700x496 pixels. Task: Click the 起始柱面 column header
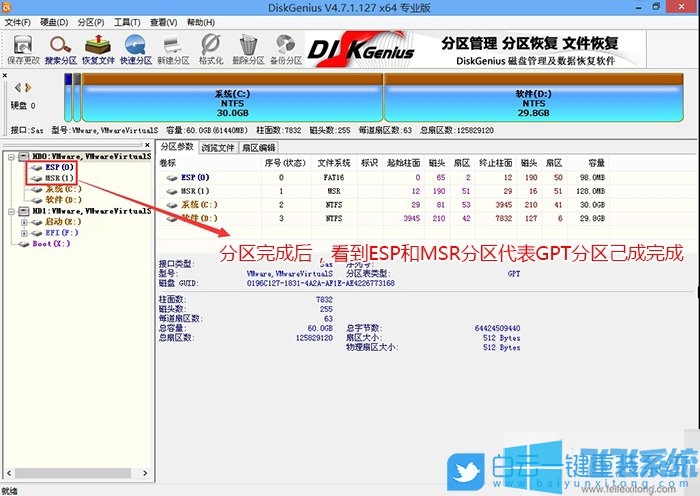(x=404, y=163)
